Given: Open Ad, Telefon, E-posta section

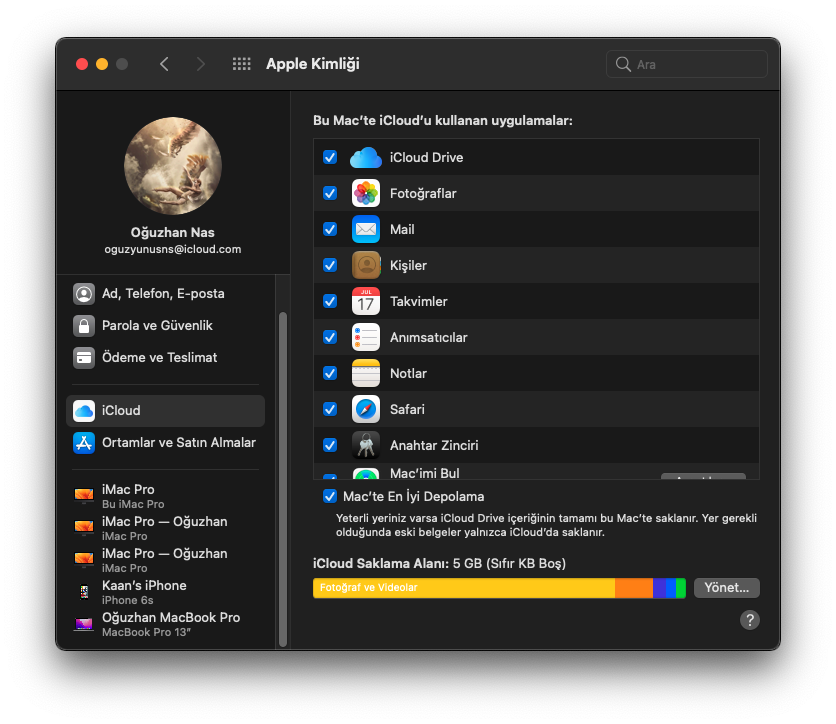Looking at the screenshot, I should click(165, 294).
